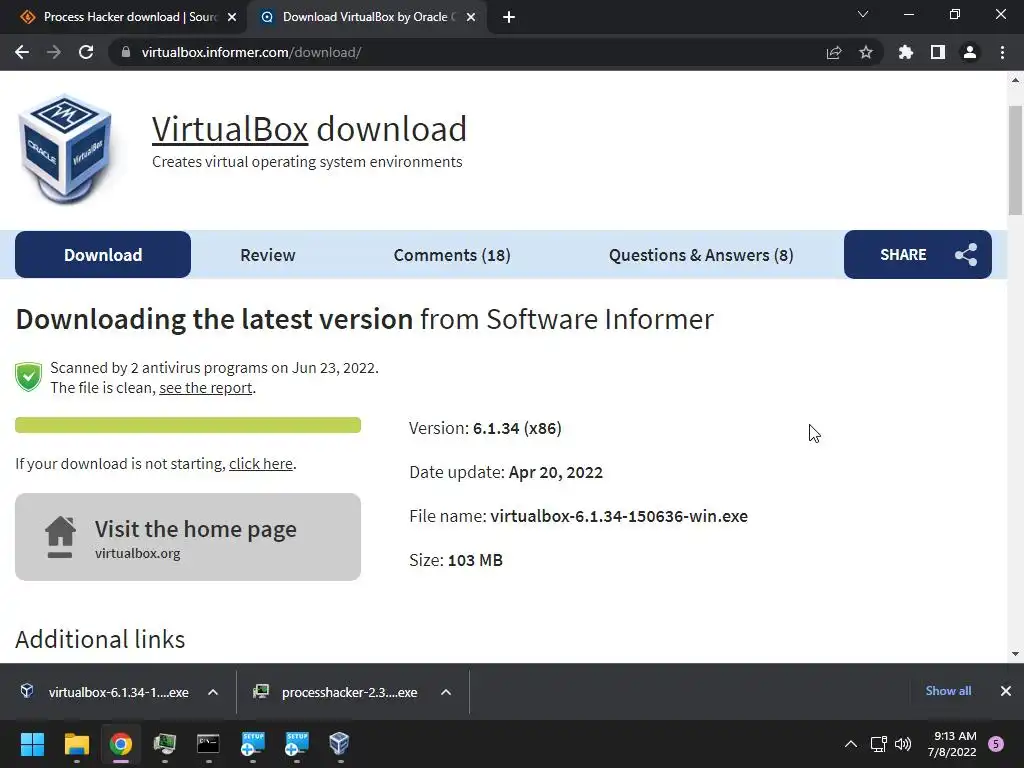Image resolution: width=1024 pixels, height=768 pixels.
Task: Click the second Setup installer taskbar icon
Action: [x=296, y=744]
